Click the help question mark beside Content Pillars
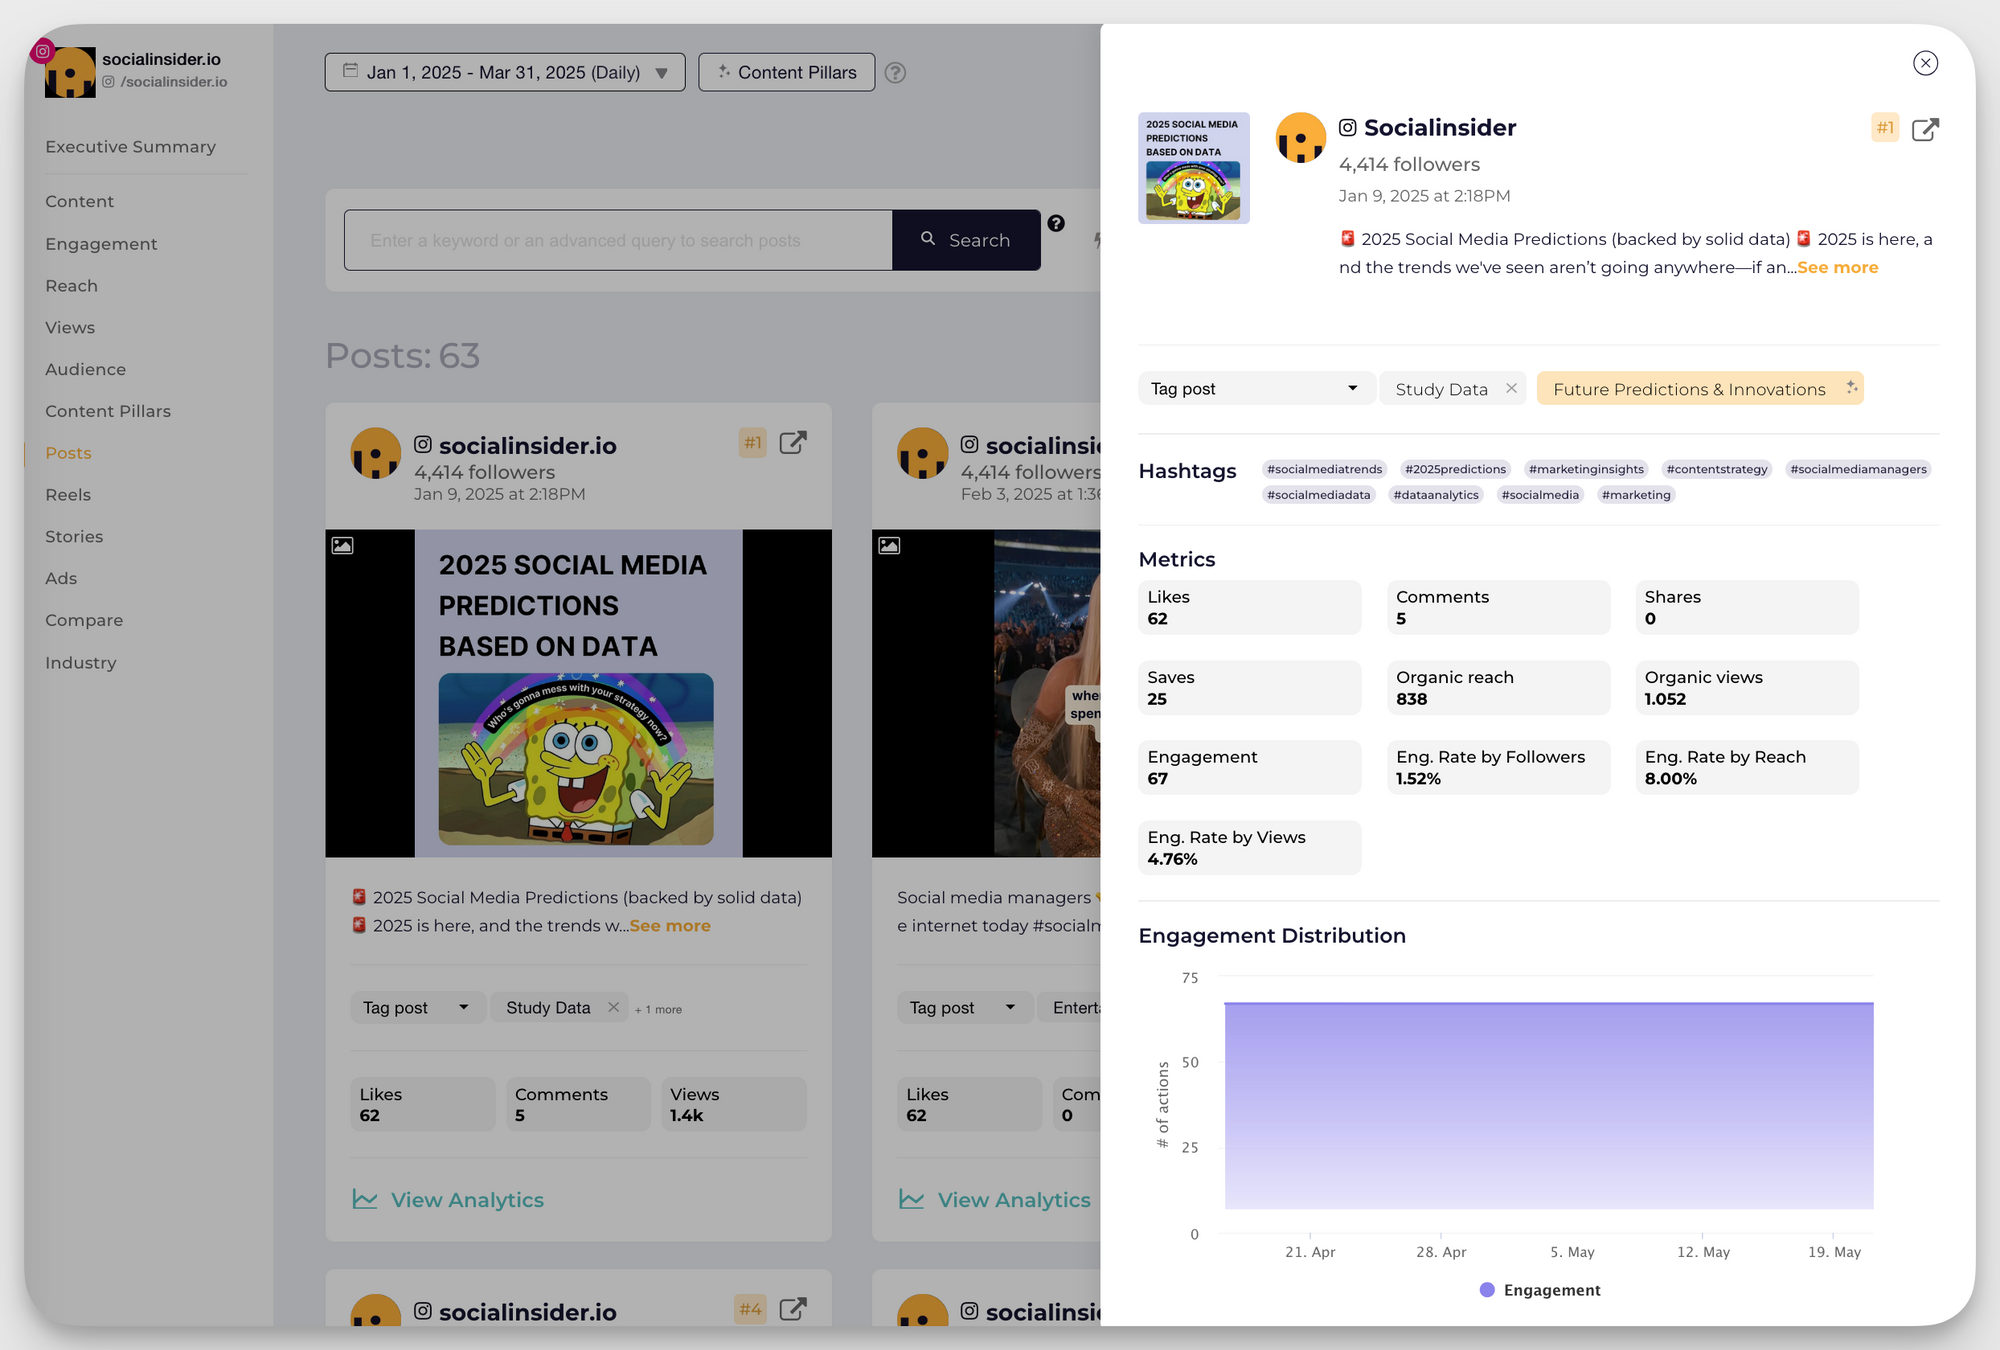Viewport: 2000px width, 1350px height. [895, 72]
